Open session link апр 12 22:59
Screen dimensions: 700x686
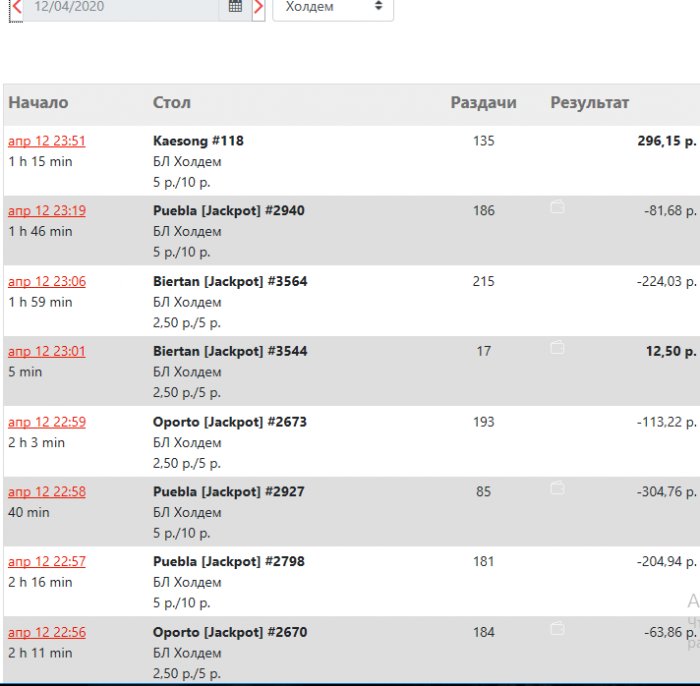47,422
